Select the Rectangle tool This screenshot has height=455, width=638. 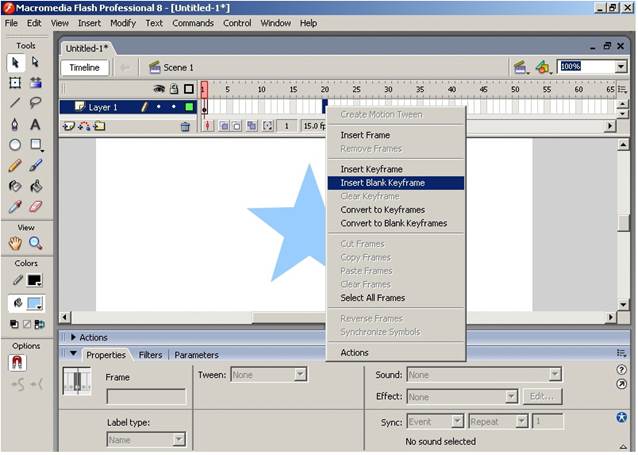point(35,144)
